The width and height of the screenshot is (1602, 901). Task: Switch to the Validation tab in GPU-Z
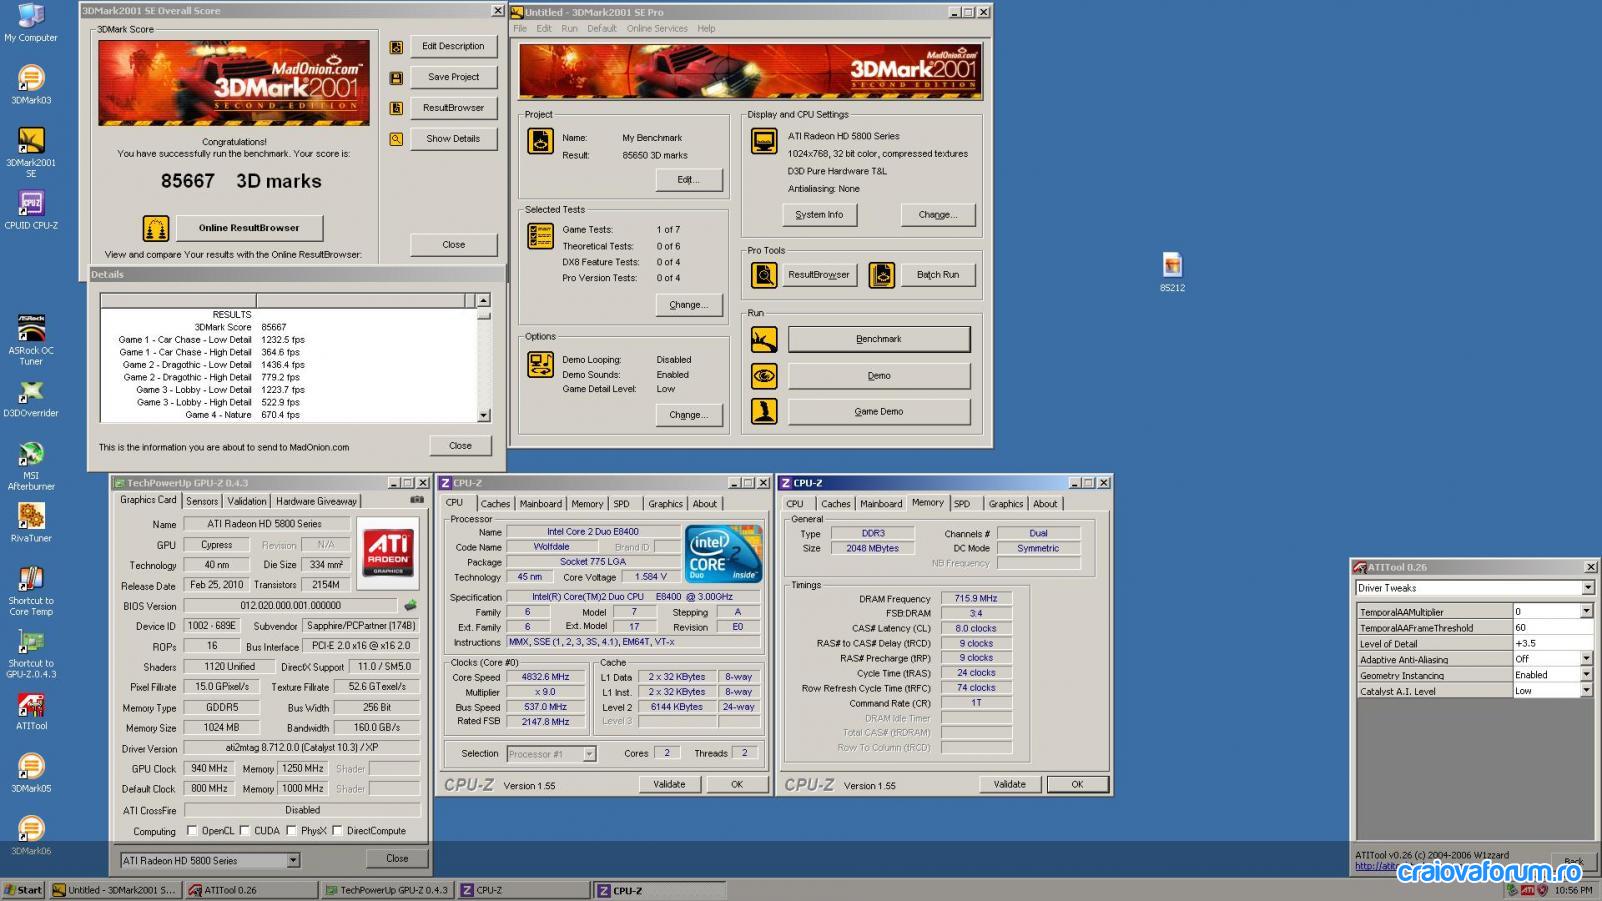click(247, 501)
